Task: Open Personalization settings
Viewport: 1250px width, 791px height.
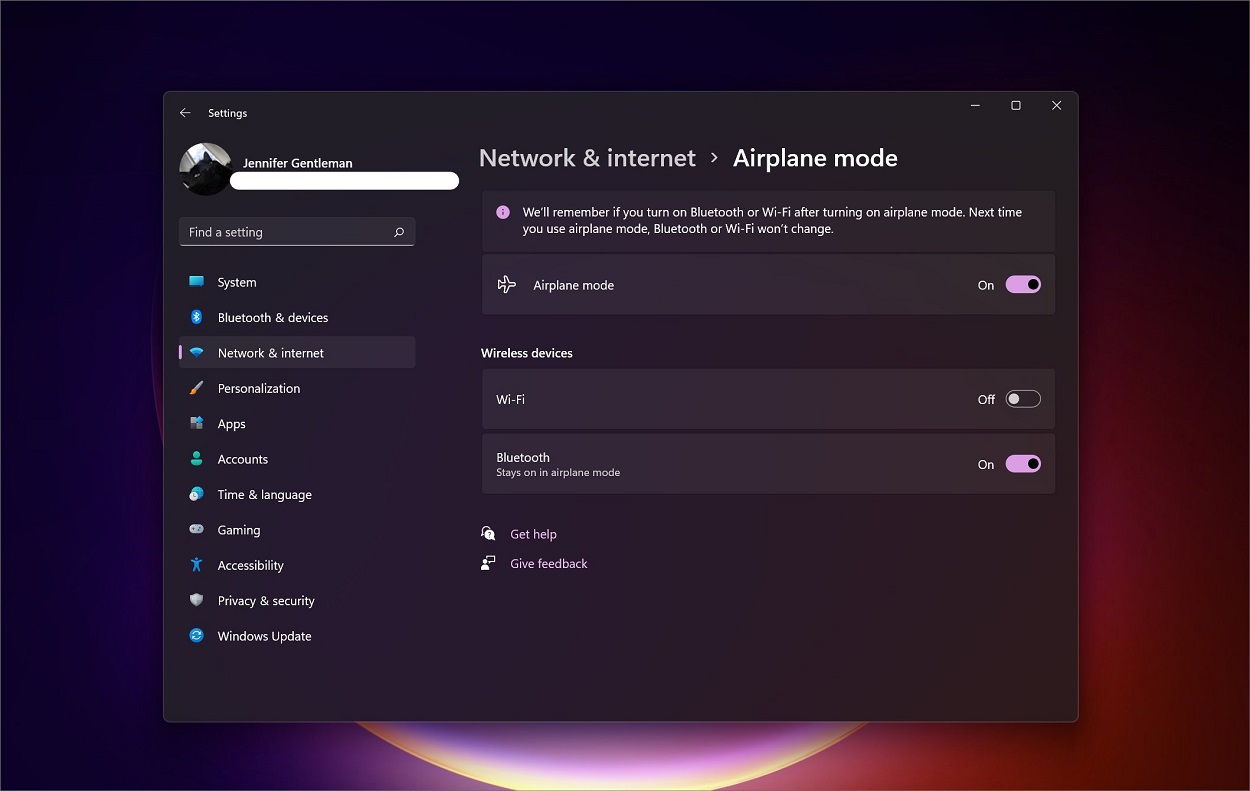Action: [297, 388]
